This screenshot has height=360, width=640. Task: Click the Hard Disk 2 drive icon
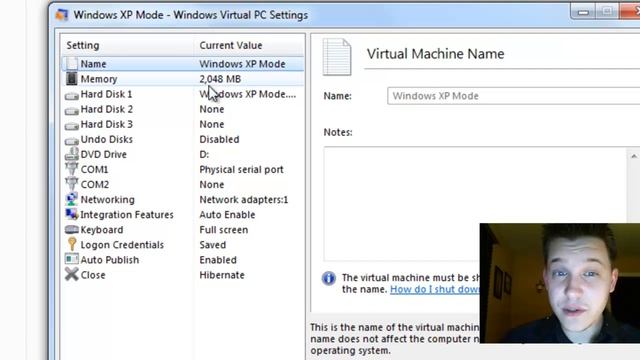[72, 111]
